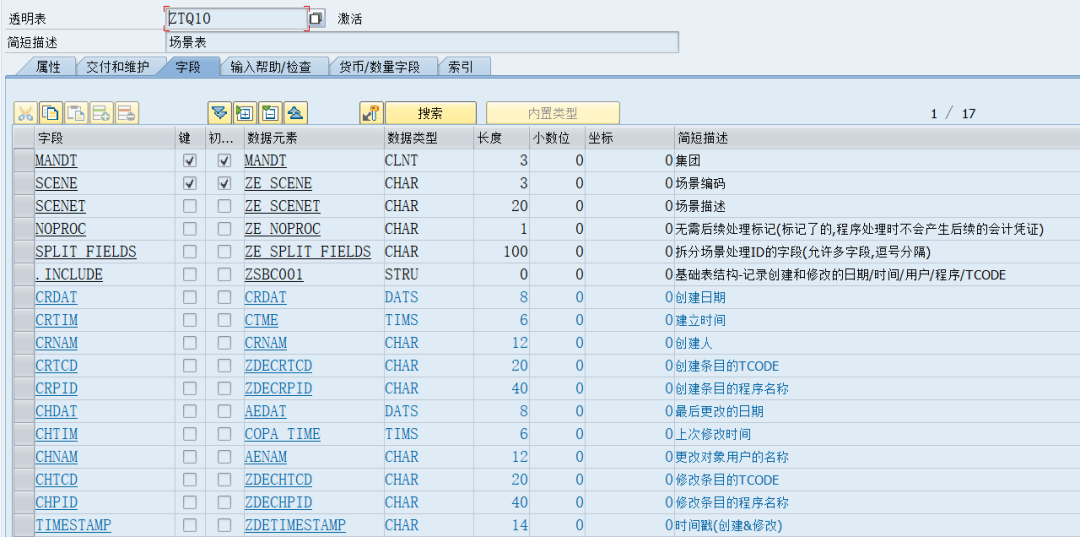Switch to the 属性 tab
Image resolution: width=1080 pixels, height=537 pixels.
pos(48,67)
